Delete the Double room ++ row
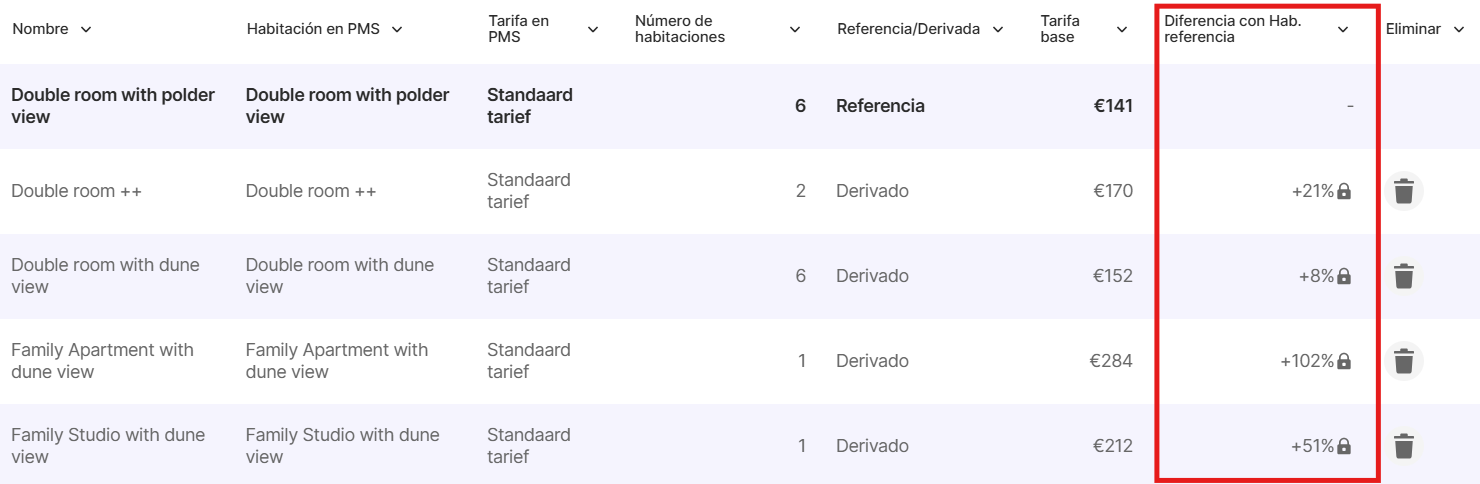 click(x=1404, y=191)
